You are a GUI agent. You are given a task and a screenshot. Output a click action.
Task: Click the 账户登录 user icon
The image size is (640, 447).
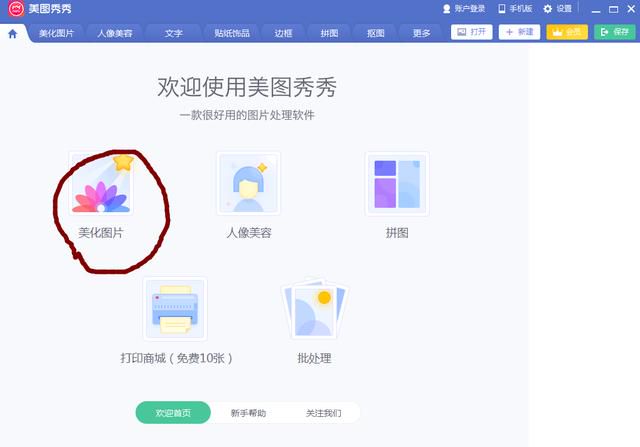tap(447, 9)
